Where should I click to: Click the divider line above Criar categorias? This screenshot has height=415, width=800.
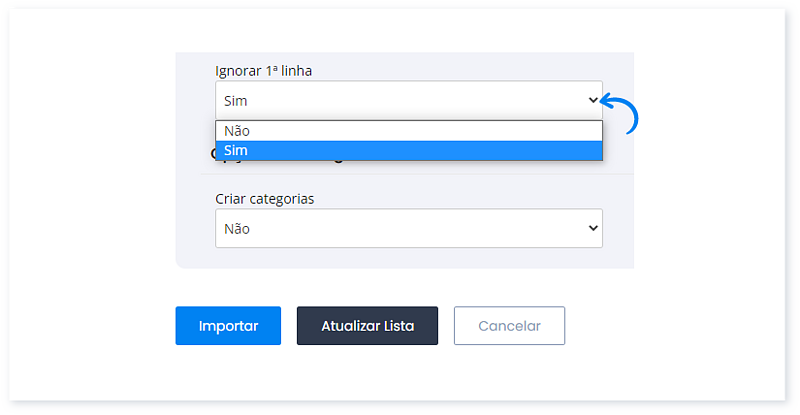[x=400, y=174]
